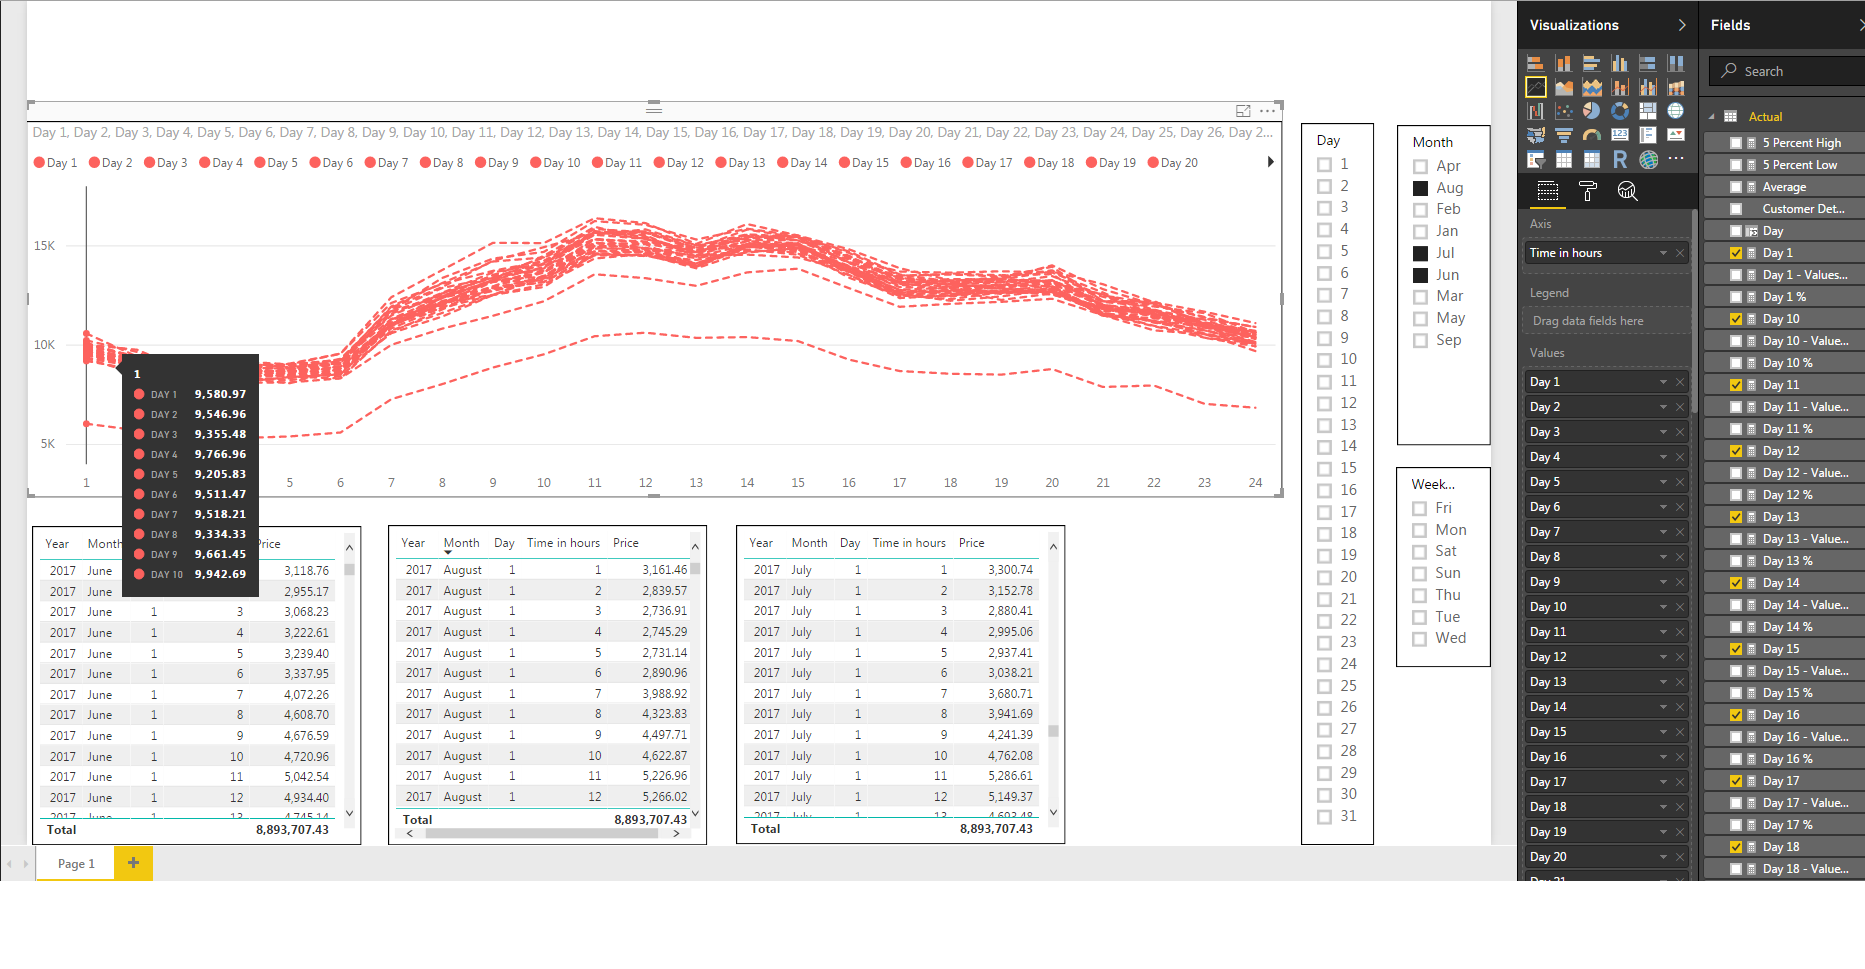This screenshot has width=1865, height=969.
Task: Select the filled map visual
Action: [x=1536, y=135]
